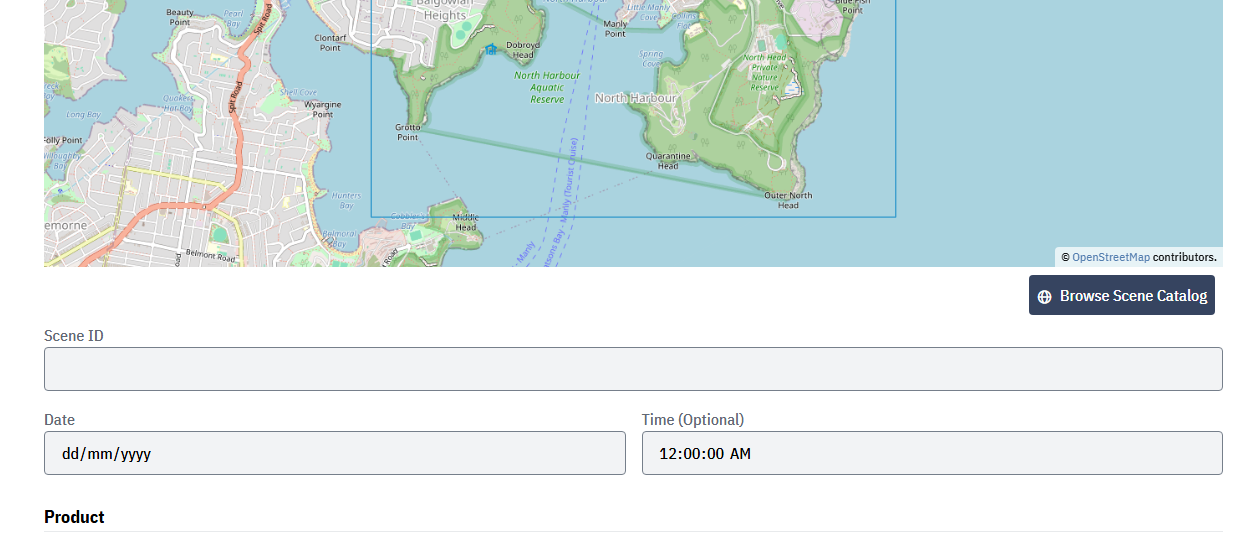The image size is (1260, 538).
Task: Click the Scene ID field label
Action: (x=74, y=336)
